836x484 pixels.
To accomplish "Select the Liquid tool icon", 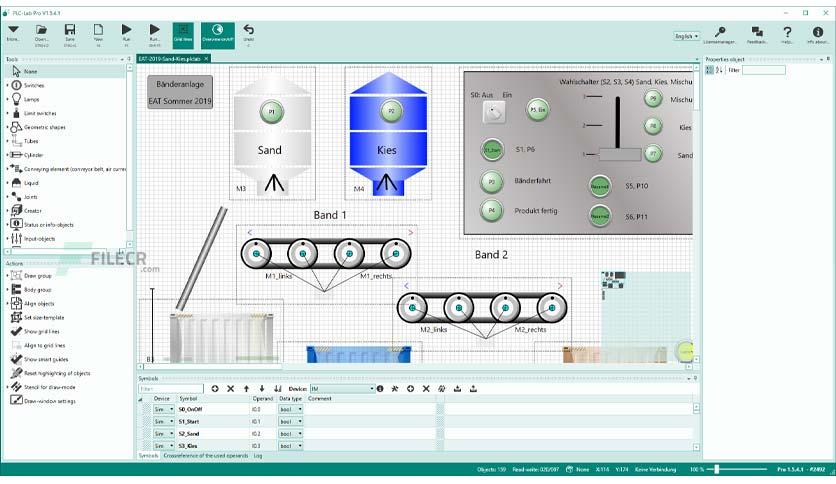I will pyautogui.click(x=17, y=183).
